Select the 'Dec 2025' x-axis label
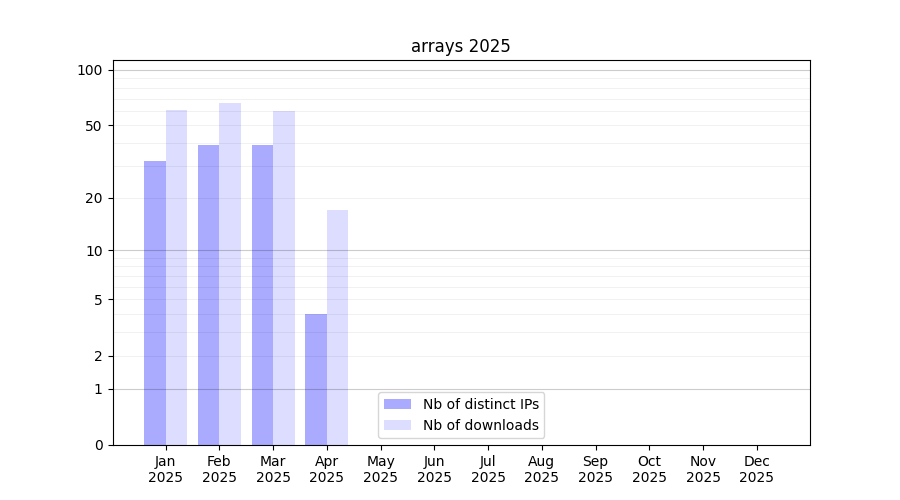900x500 pixels. pos(756,469)
